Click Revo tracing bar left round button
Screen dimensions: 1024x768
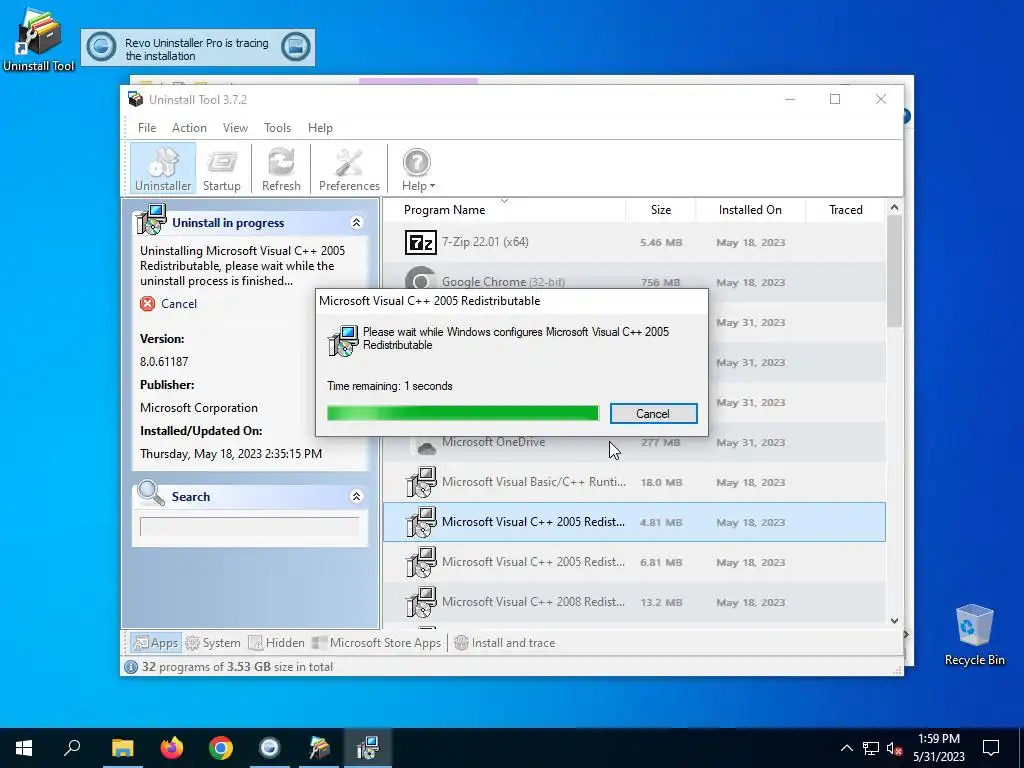[101, 47]
